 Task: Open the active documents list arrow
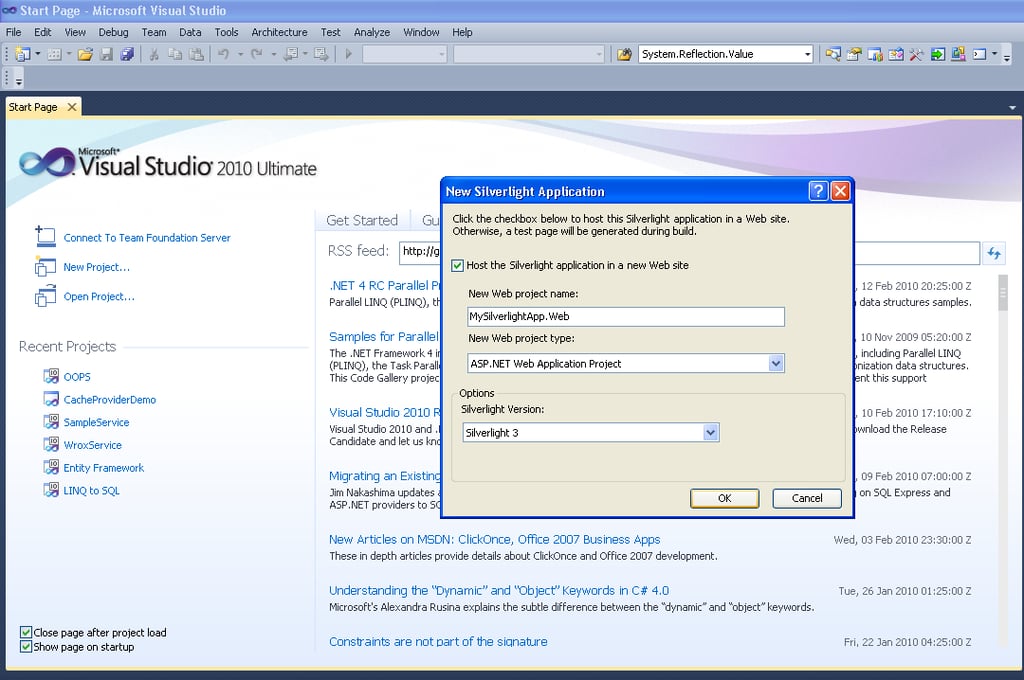pos(1012,107)
